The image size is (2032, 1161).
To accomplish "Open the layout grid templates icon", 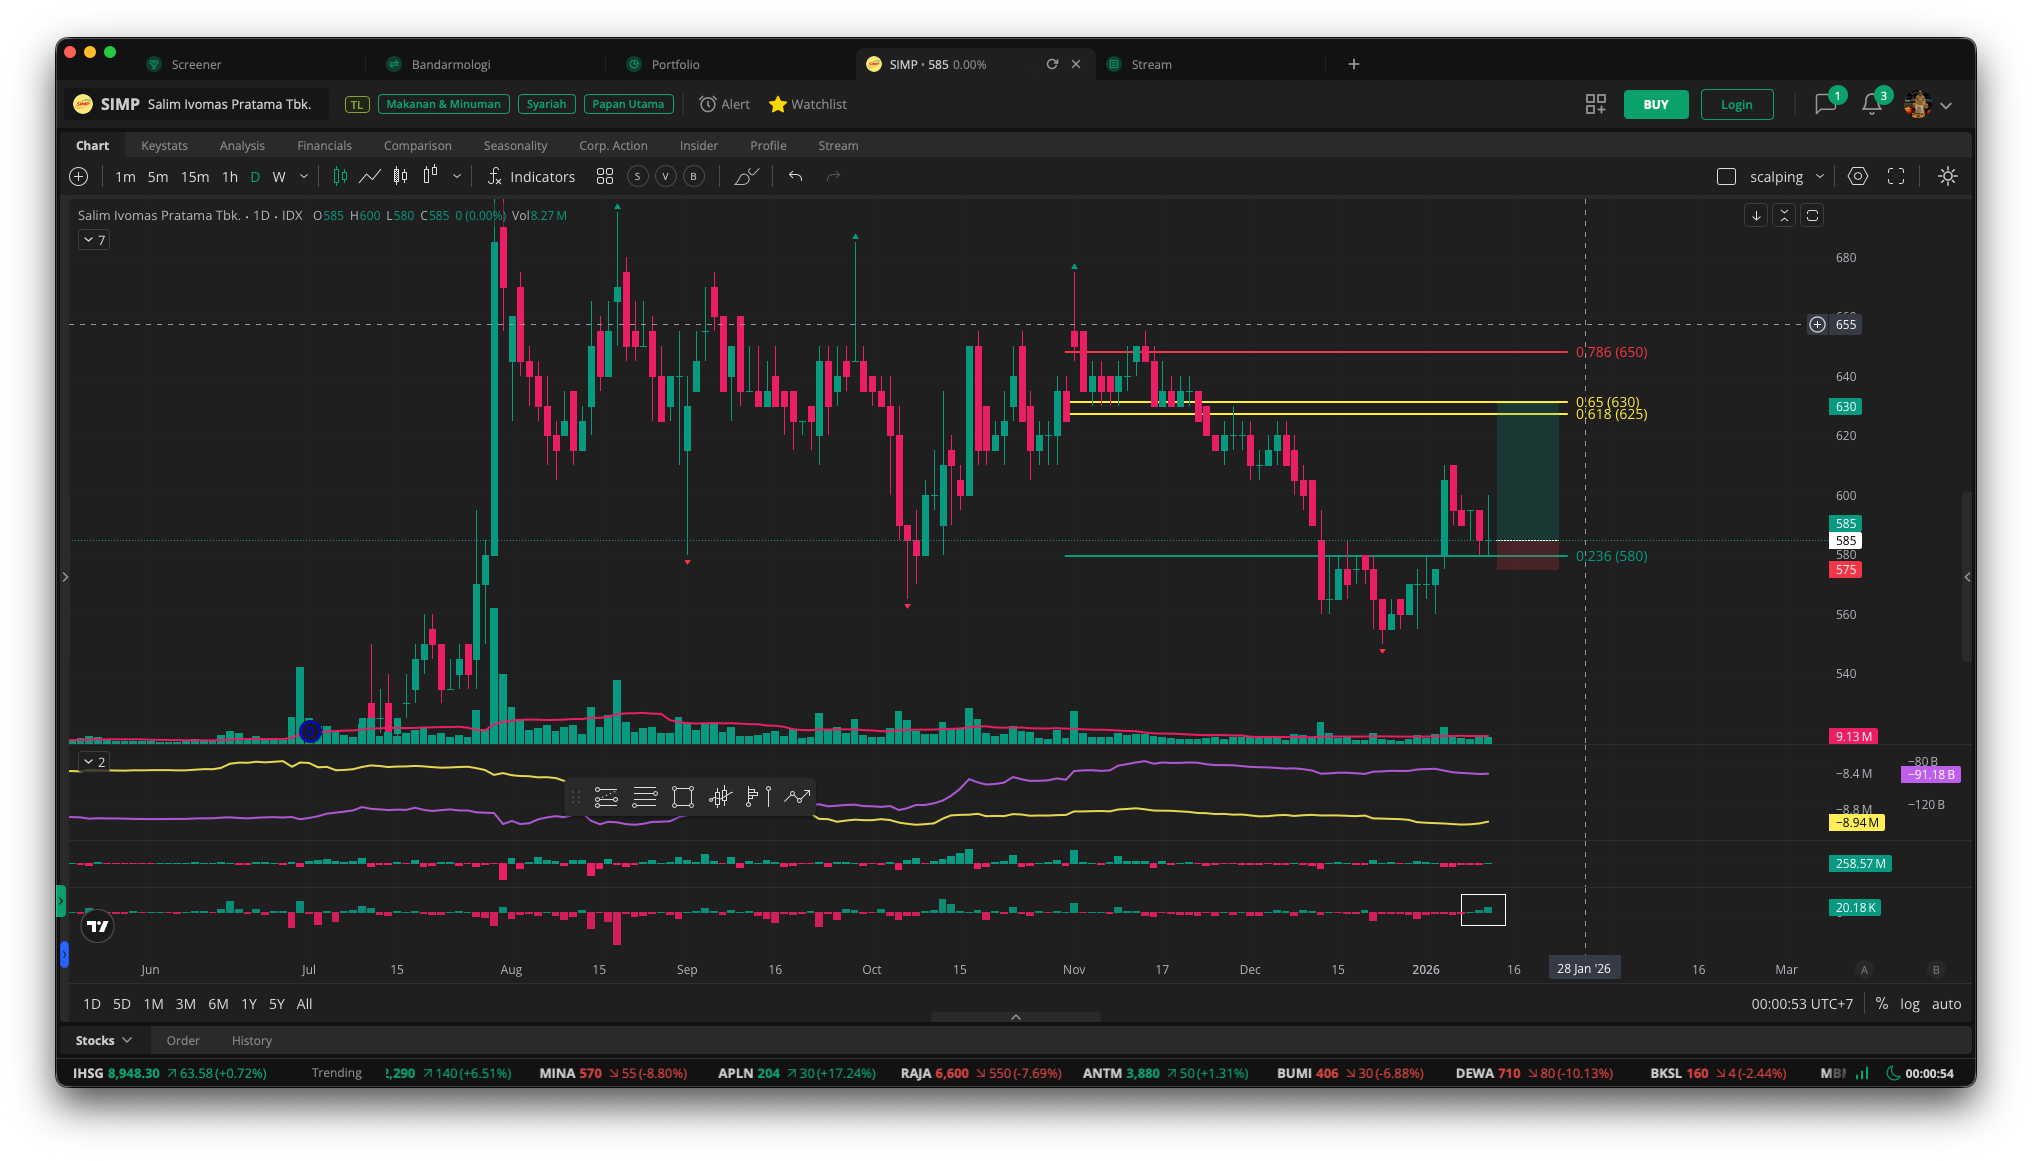I will click(x=605, y=177).
